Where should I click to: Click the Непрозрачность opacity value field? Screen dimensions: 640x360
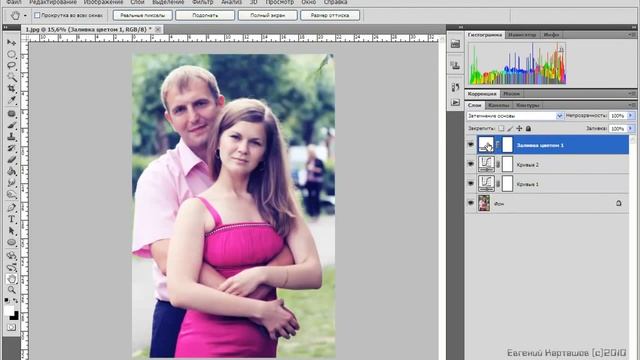coord(618,116)
